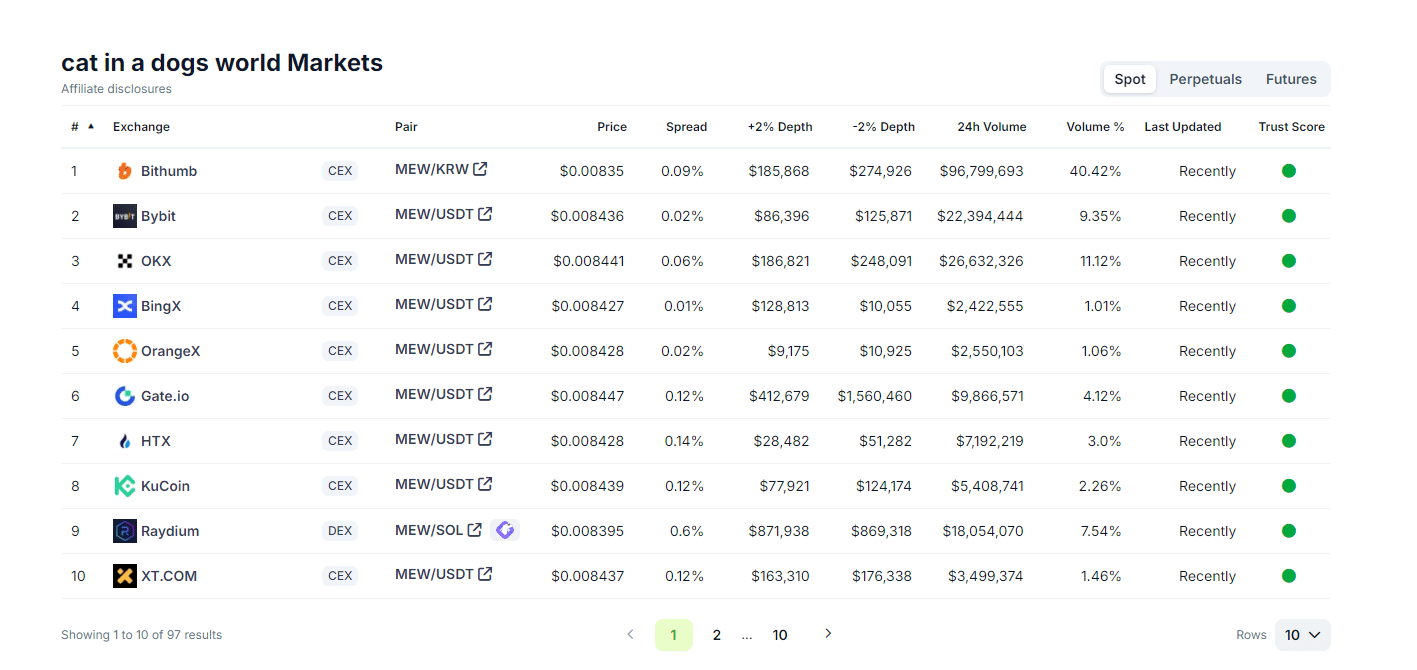Open external link icon in XT.COM row
The width and height of the screenshot is (1417, 670).
[x=485, y=574]
